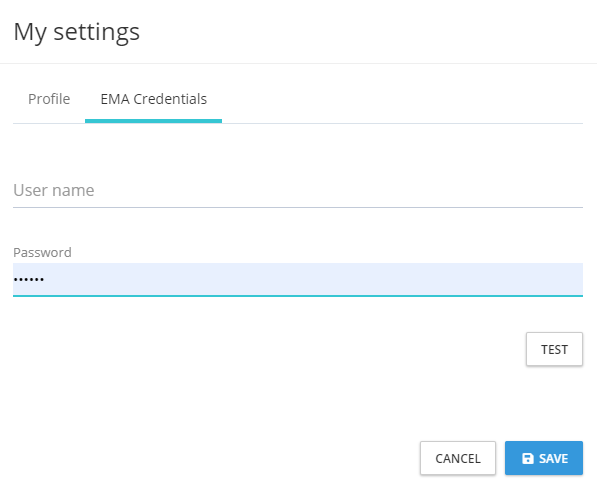Click the teal underline below EMA Credentials

coord(153,121)
